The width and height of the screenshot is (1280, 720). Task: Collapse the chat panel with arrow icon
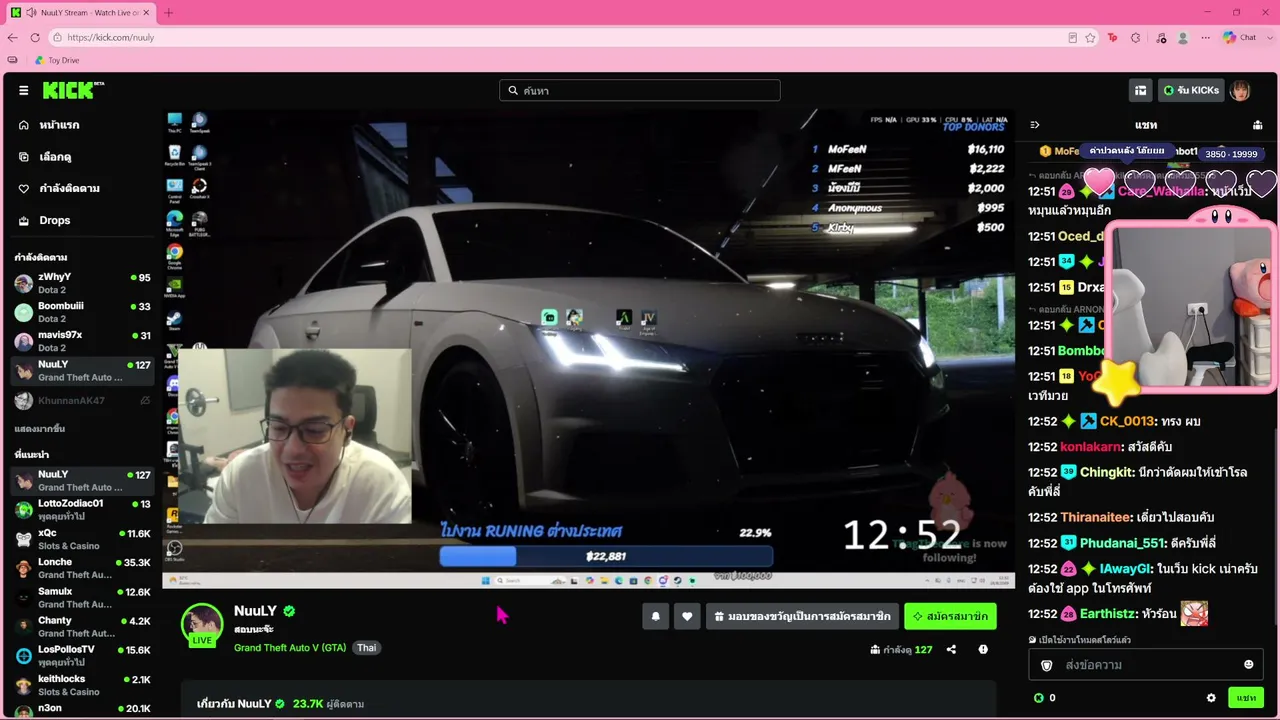(1035, 125)
